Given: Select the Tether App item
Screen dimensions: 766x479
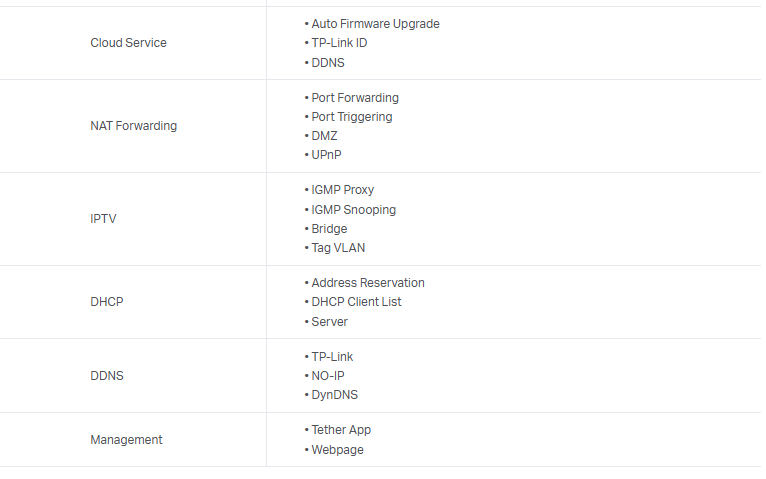Looking at the screenshot, I should (x=341, y=430).
